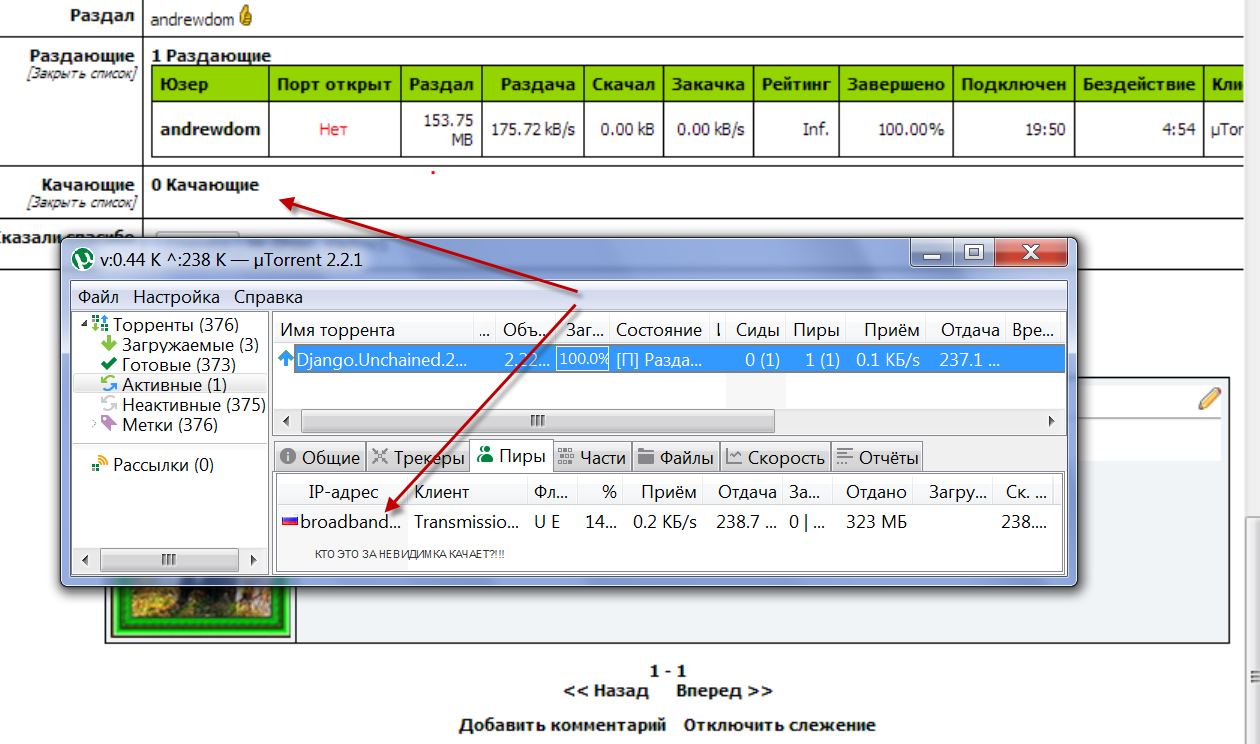Select the Неактивные (375) category

(x=194, y=405)
